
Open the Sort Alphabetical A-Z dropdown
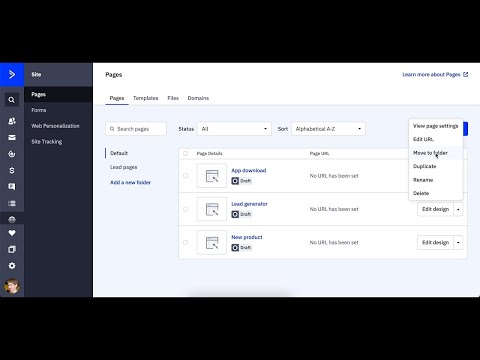(328, 129)
